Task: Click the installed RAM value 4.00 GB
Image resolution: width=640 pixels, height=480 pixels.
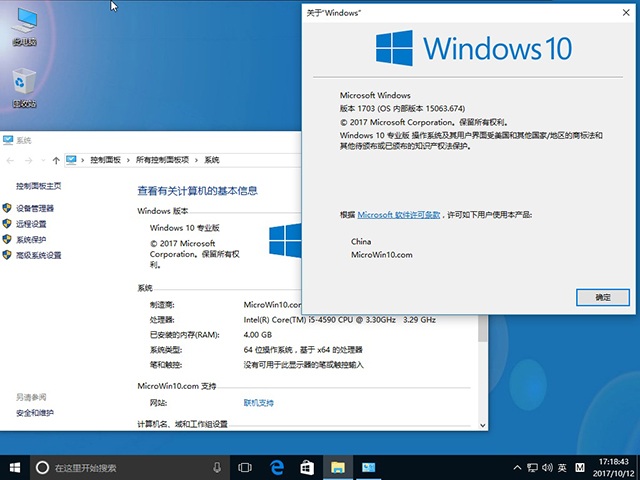Action: (258, 335)
